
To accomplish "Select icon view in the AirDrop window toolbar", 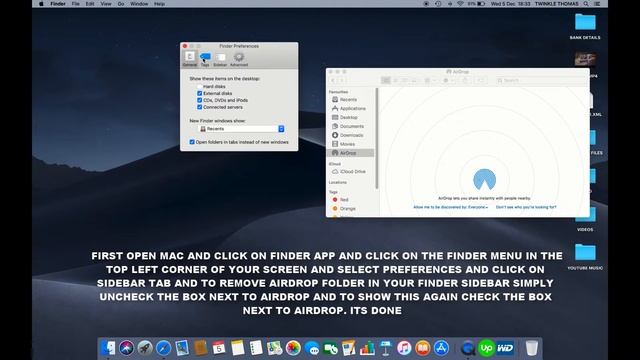I will click(386, 80).
